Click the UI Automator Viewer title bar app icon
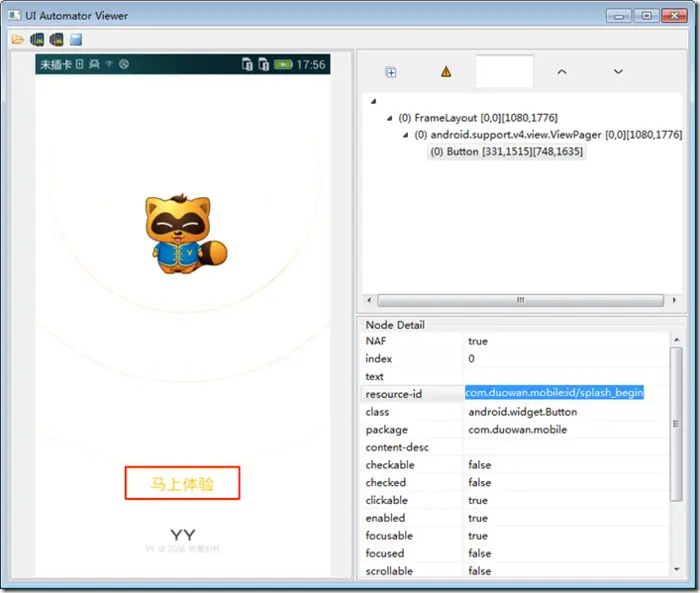The height and width of the screenshot is (593, 700). (14, 15)
